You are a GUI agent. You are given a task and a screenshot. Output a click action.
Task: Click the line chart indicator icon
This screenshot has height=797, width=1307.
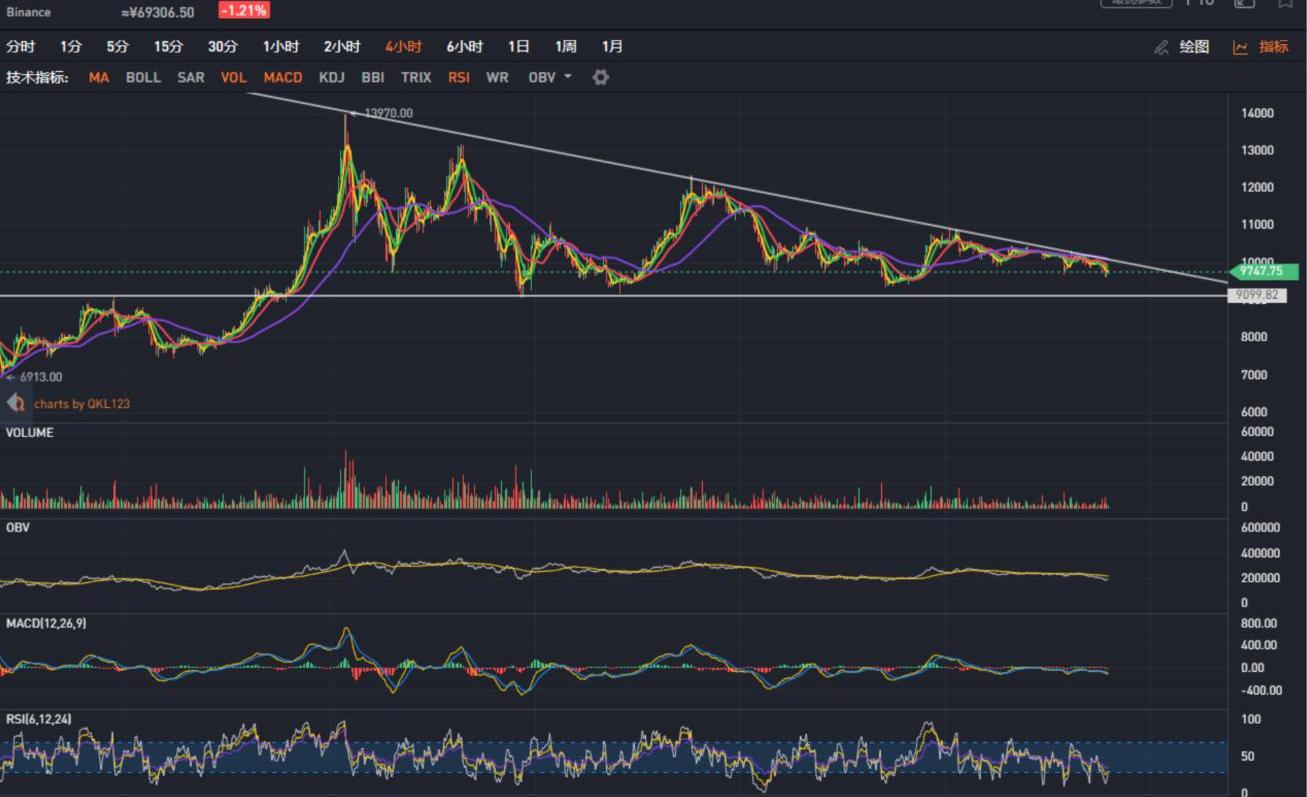pyautogui.click(x=1240, y=47)
